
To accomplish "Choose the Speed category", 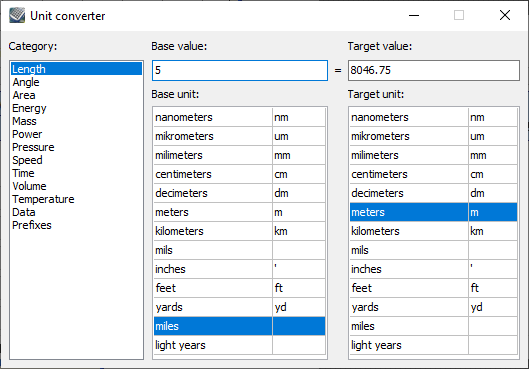I will click(x=76, y=160).
